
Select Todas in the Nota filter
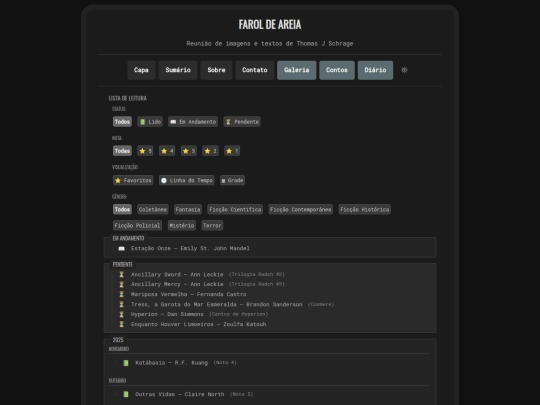click(x=122, y=151)
